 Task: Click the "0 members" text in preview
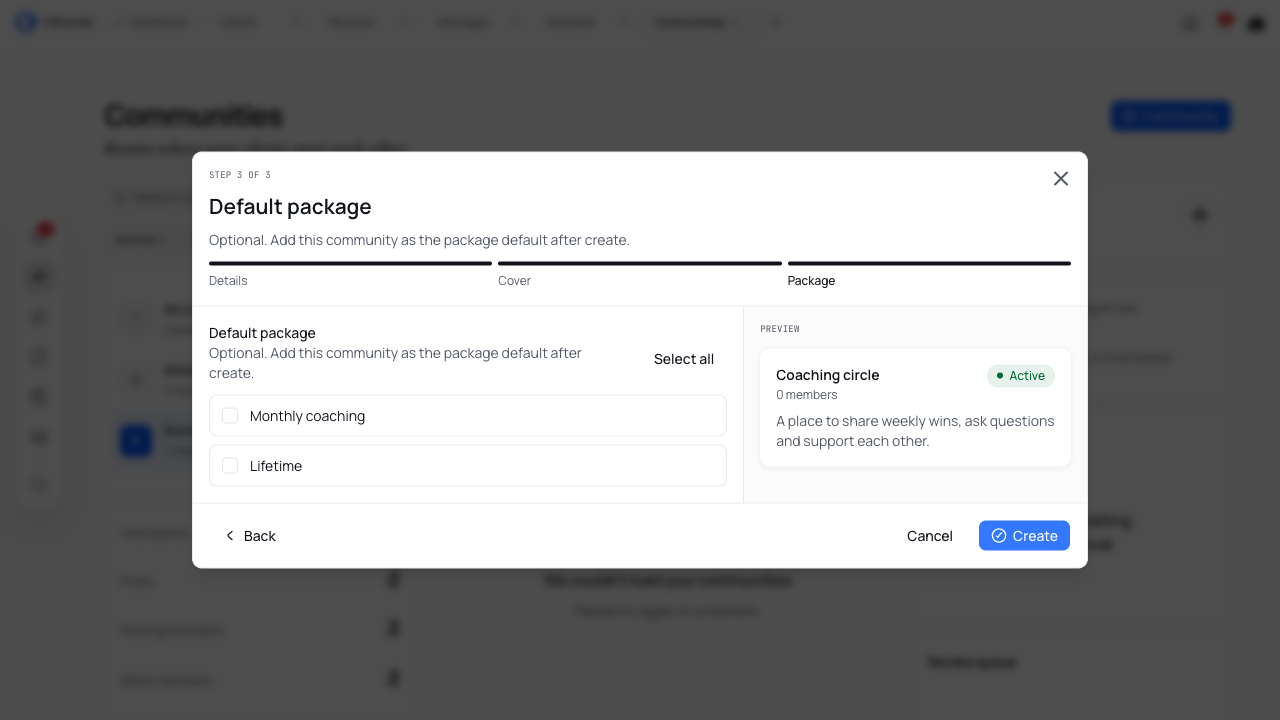pyautogui.click(x=807, y=395)
